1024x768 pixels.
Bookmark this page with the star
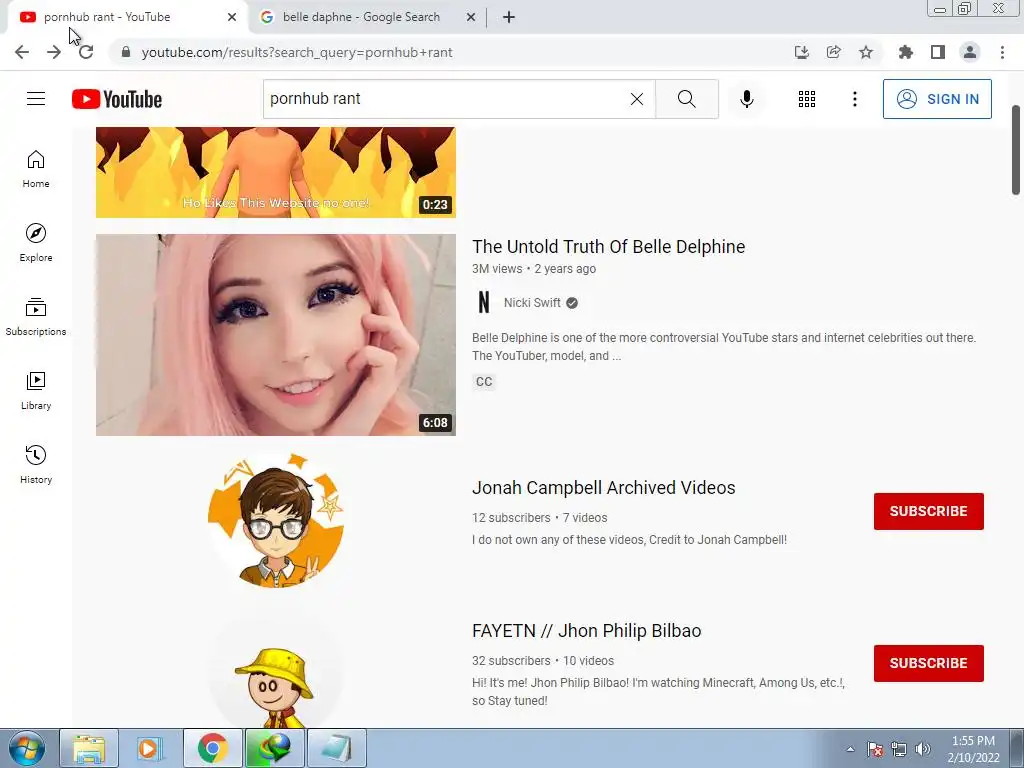click(866, 52)
